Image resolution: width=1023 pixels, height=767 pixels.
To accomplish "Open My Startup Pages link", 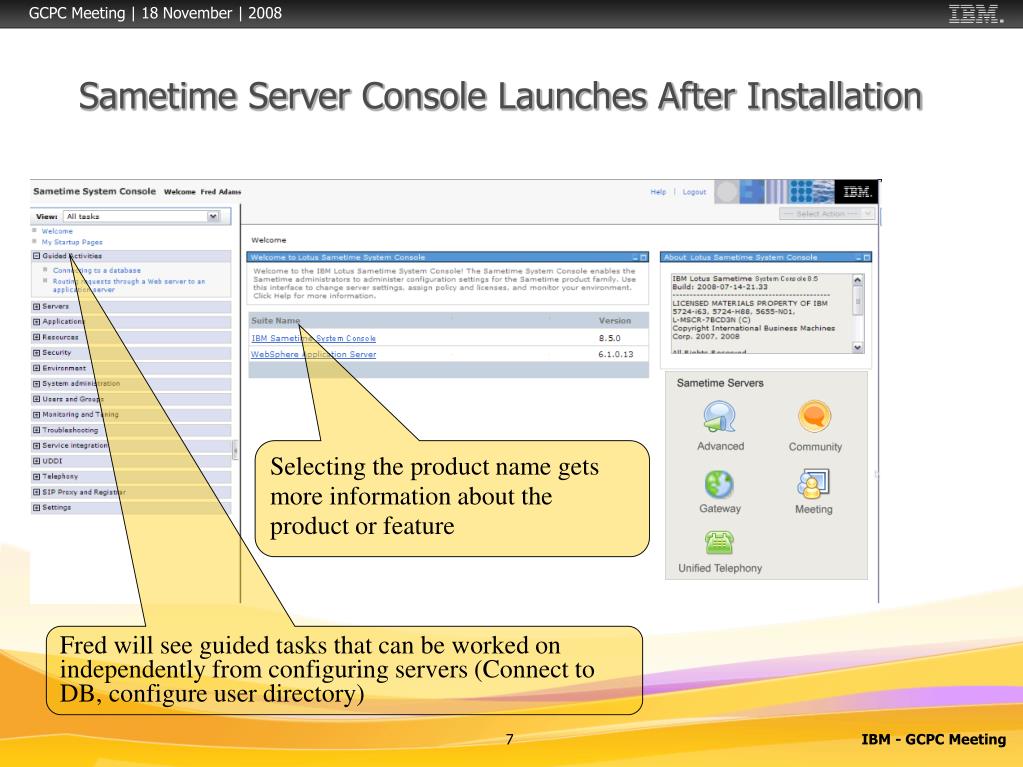I will (72, 243).
